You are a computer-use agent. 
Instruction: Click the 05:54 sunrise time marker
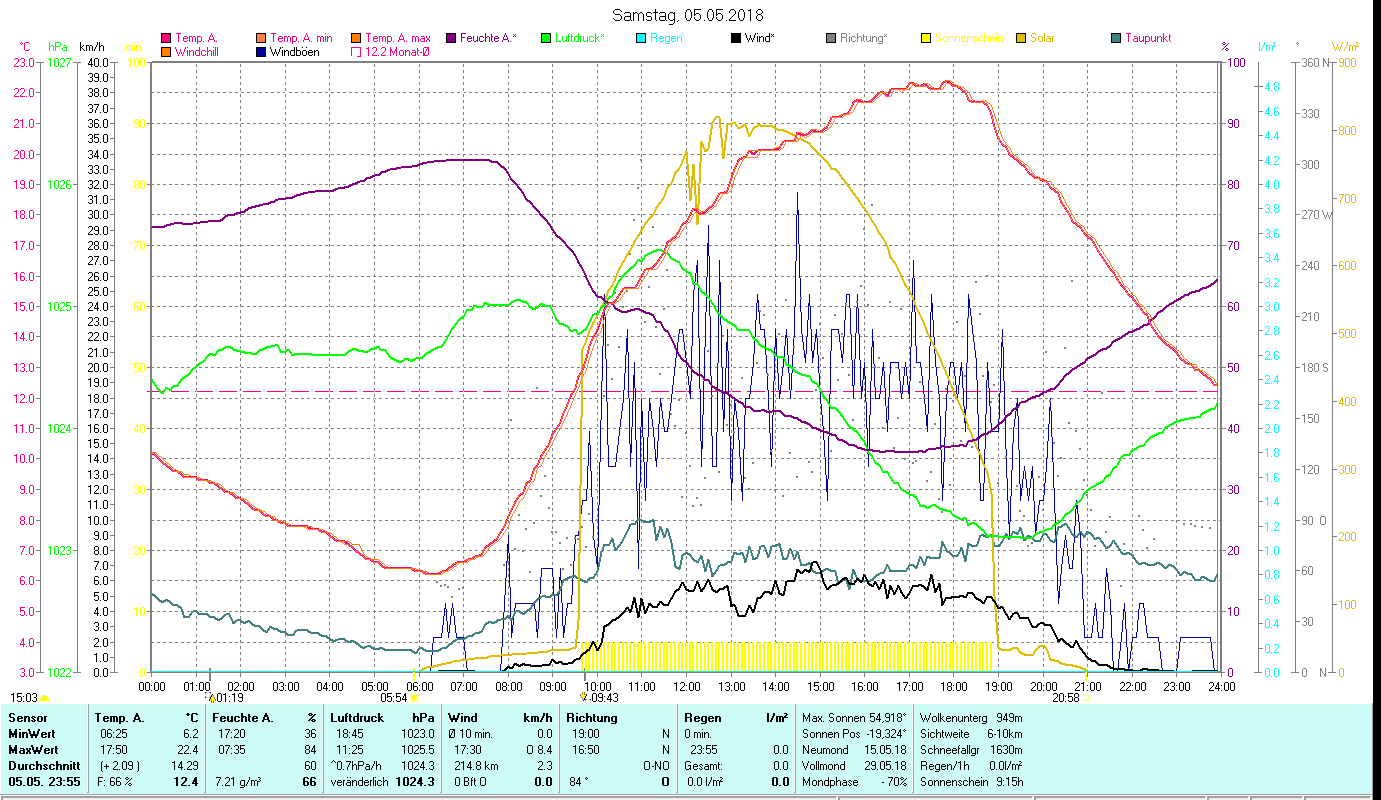[x=393, y=698]
